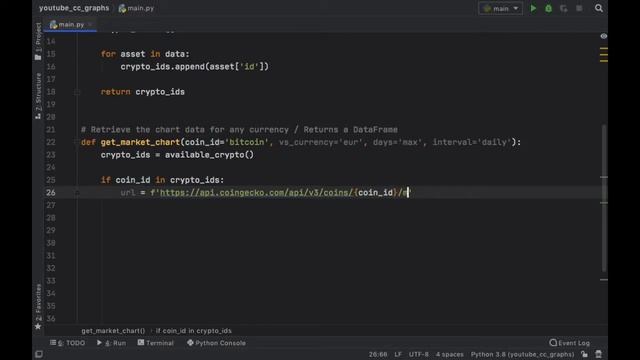Click the get_market_chart function name on line 22
The height and width of the screenshot is (360, 640).
pos(140,142)
